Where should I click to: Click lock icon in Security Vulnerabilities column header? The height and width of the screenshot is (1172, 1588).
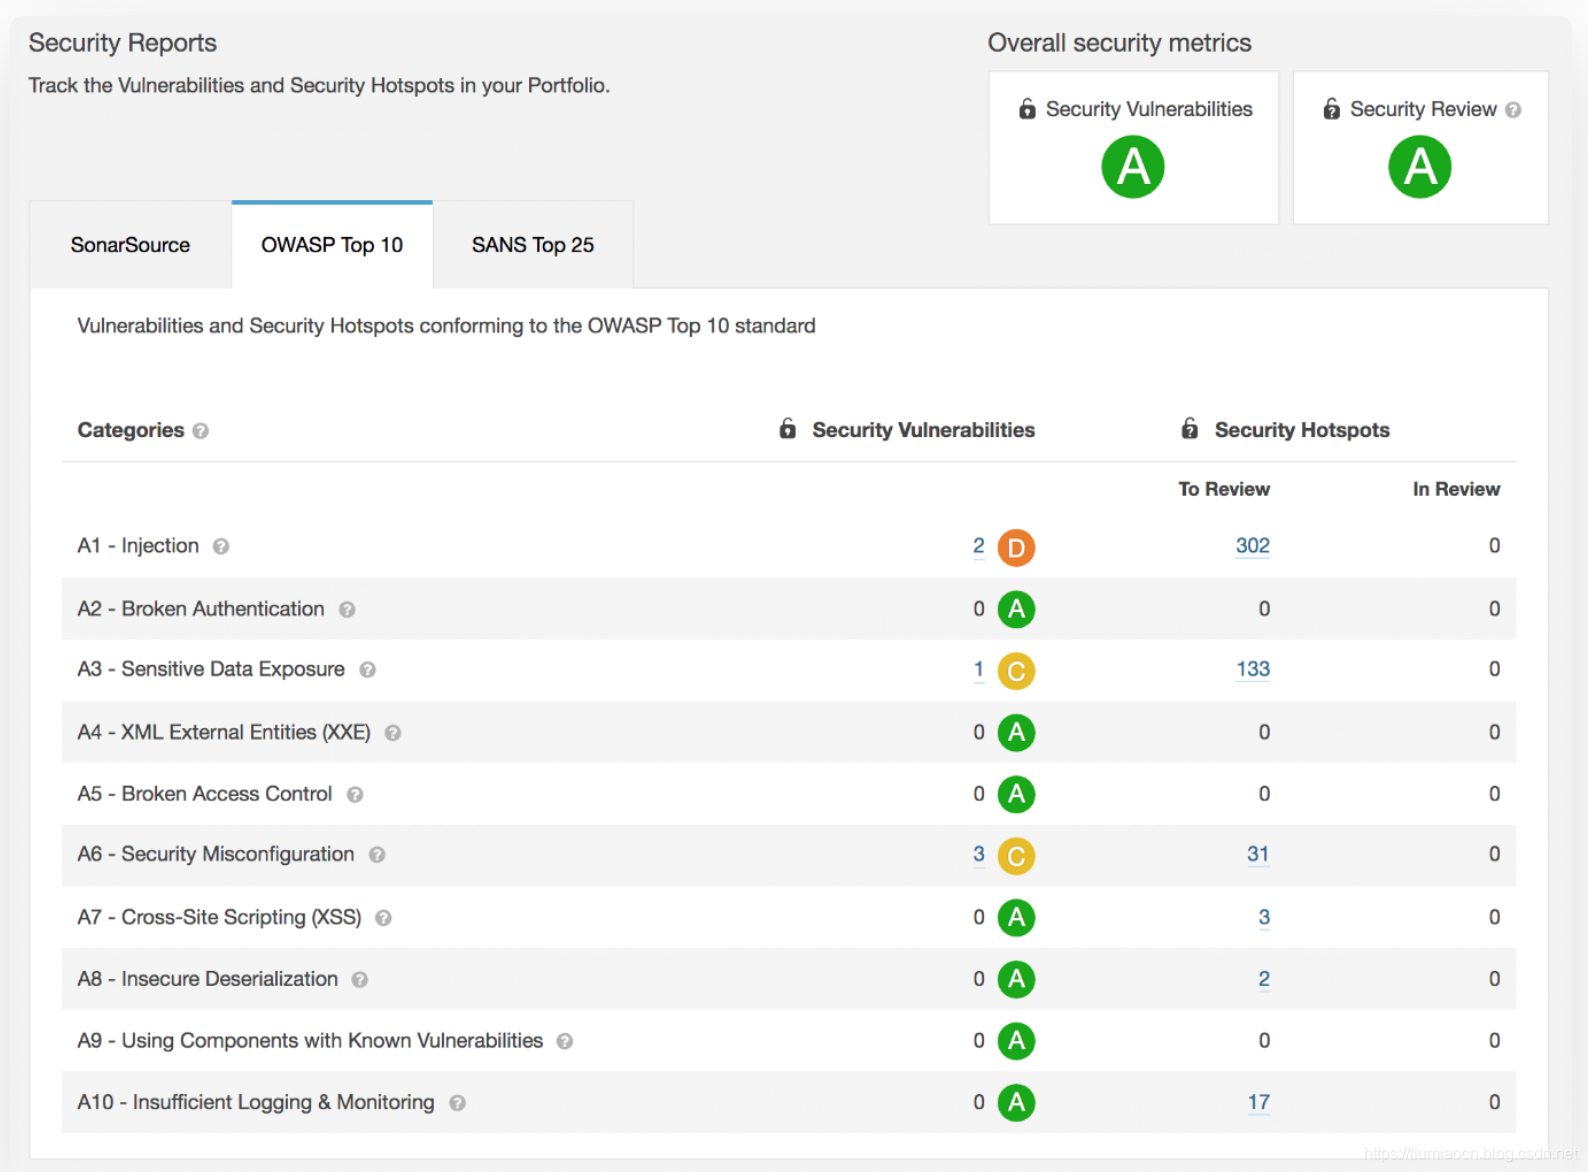click(x=788, y=429)
